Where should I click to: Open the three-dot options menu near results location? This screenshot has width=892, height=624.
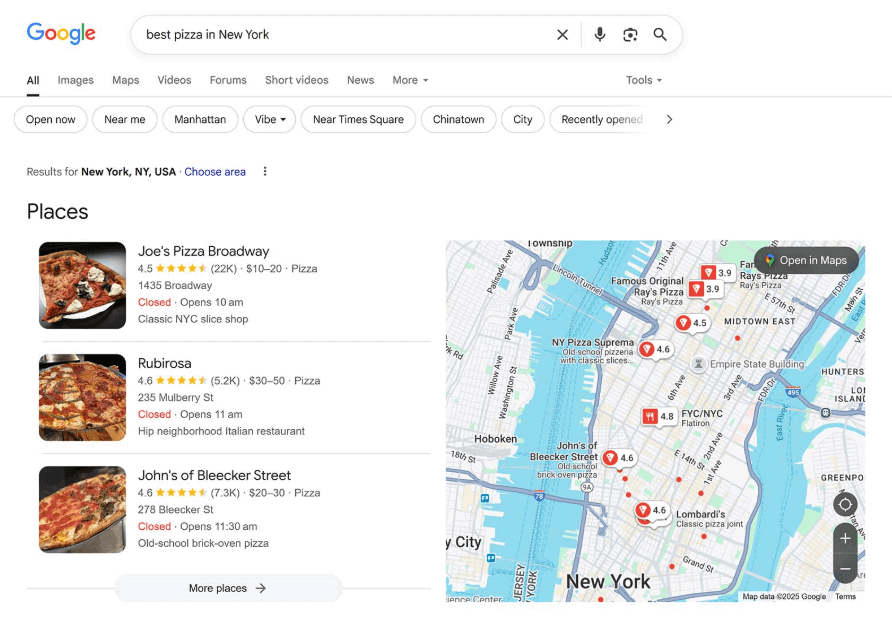pyautogui.click(x=264, y=171)
